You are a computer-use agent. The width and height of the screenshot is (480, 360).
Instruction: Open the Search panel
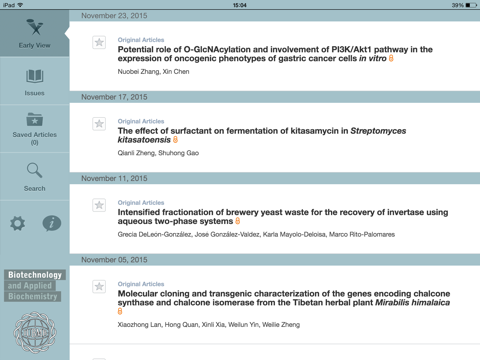coord(34,177)
